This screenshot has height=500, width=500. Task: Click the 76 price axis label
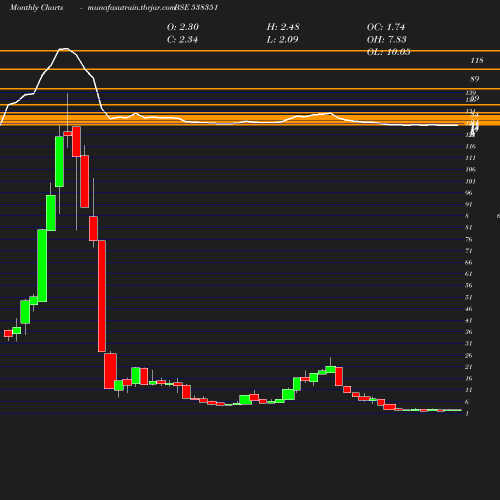pyautogui.click(x=469, y=239)
